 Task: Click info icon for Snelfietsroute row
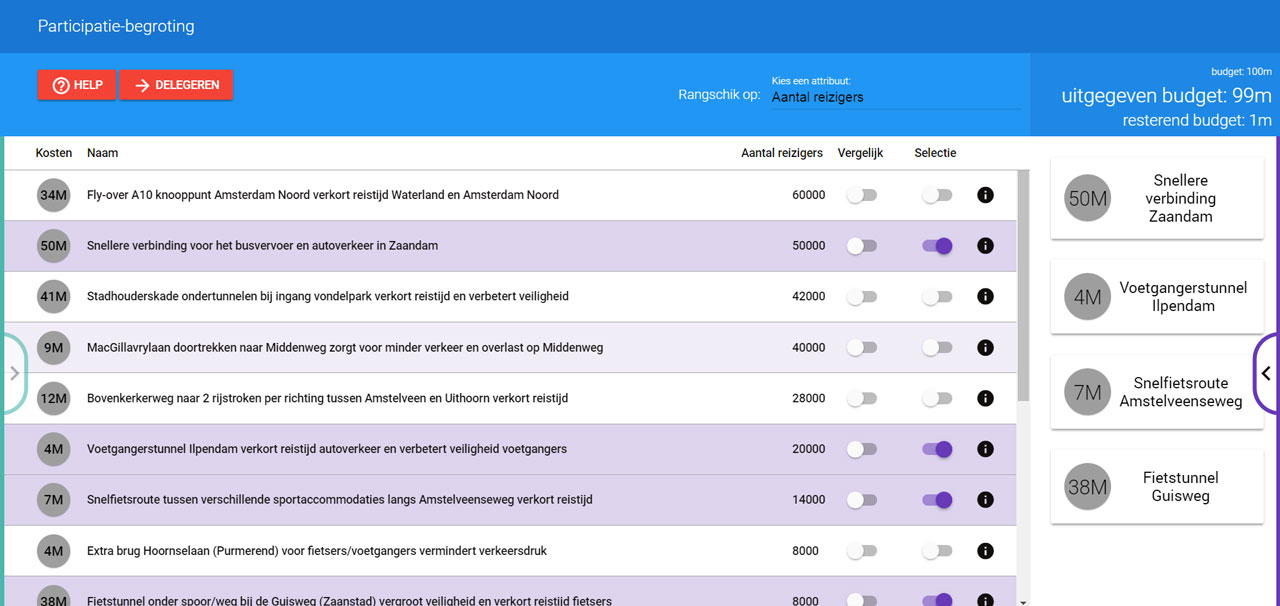point(985,500)
